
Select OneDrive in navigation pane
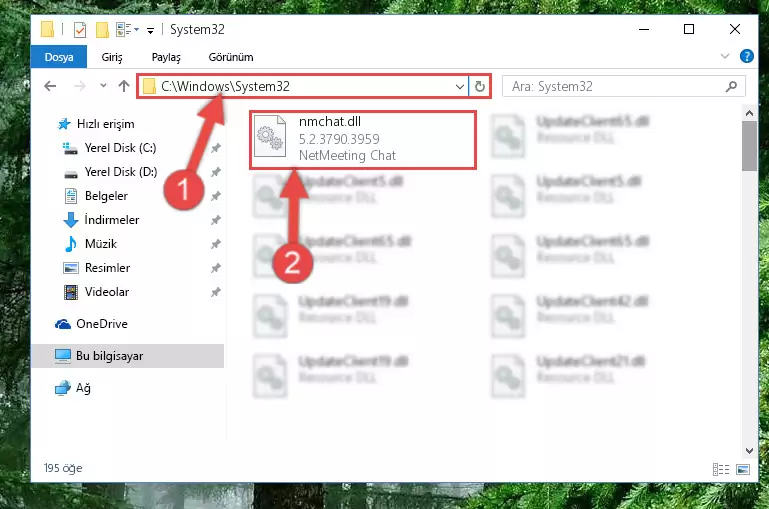pyautogui.click(x=102, y=324)
